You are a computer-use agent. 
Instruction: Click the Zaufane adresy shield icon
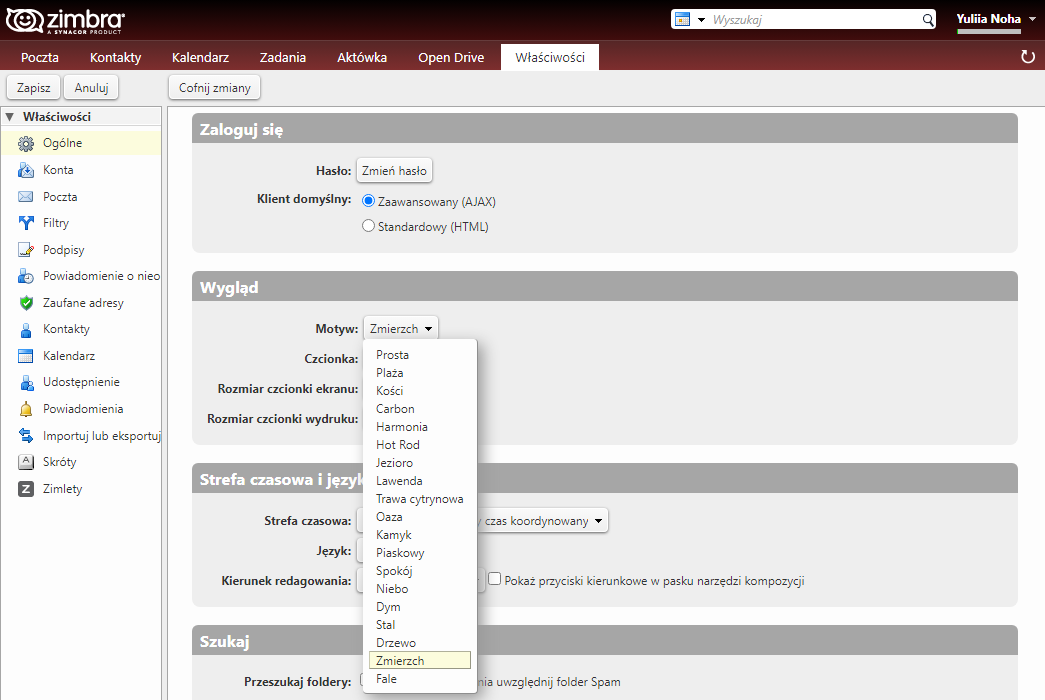(26, 303)
